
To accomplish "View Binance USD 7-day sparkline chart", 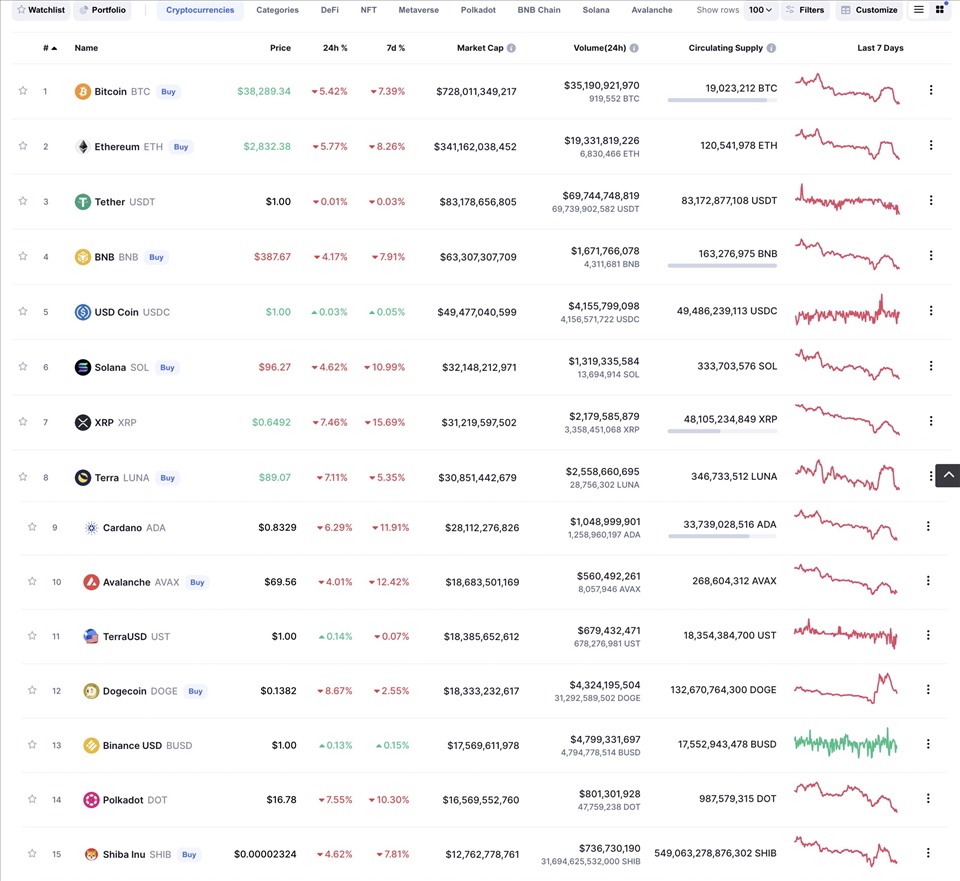I will tap(846, 743).
